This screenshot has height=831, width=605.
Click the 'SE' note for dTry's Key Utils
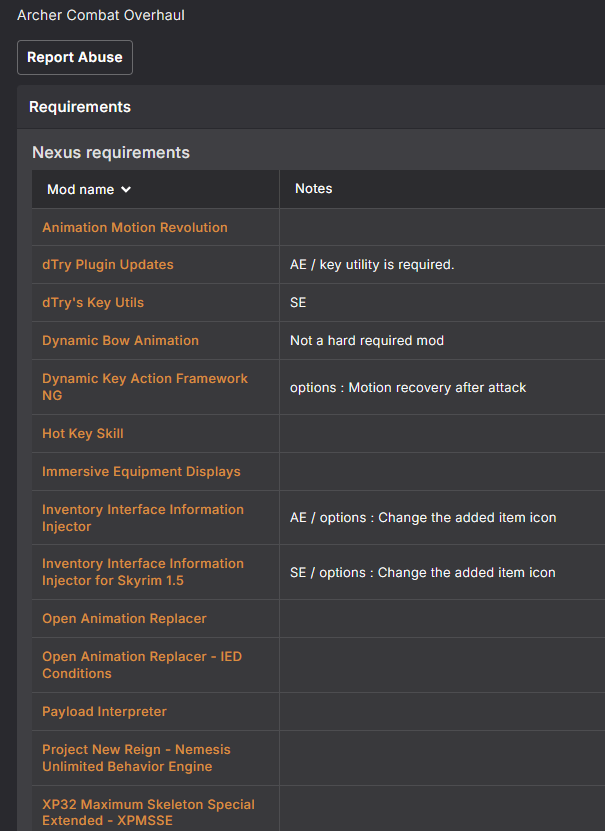pos(298,303)
